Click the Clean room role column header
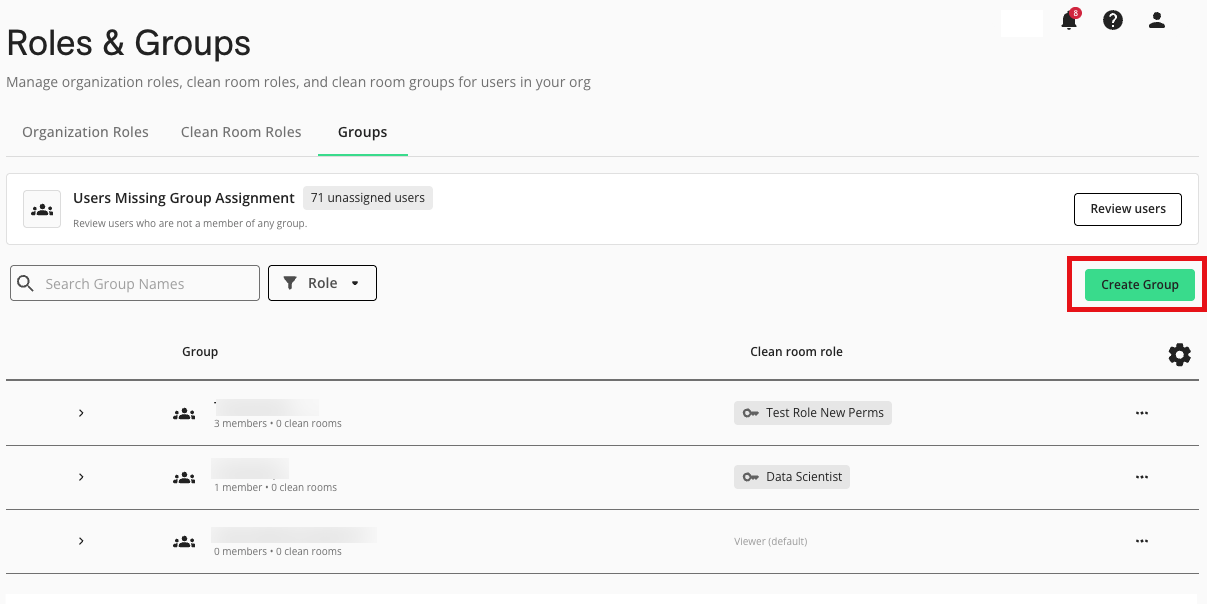This screenshot has width=1209, height=604. click(x=796, y=352)
